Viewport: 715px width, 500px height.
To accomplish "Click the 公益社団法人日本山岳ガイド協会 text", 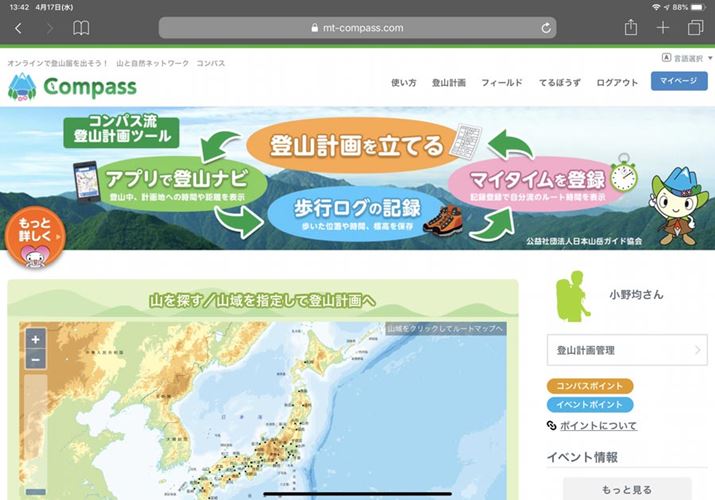I will tap(584, 241).
